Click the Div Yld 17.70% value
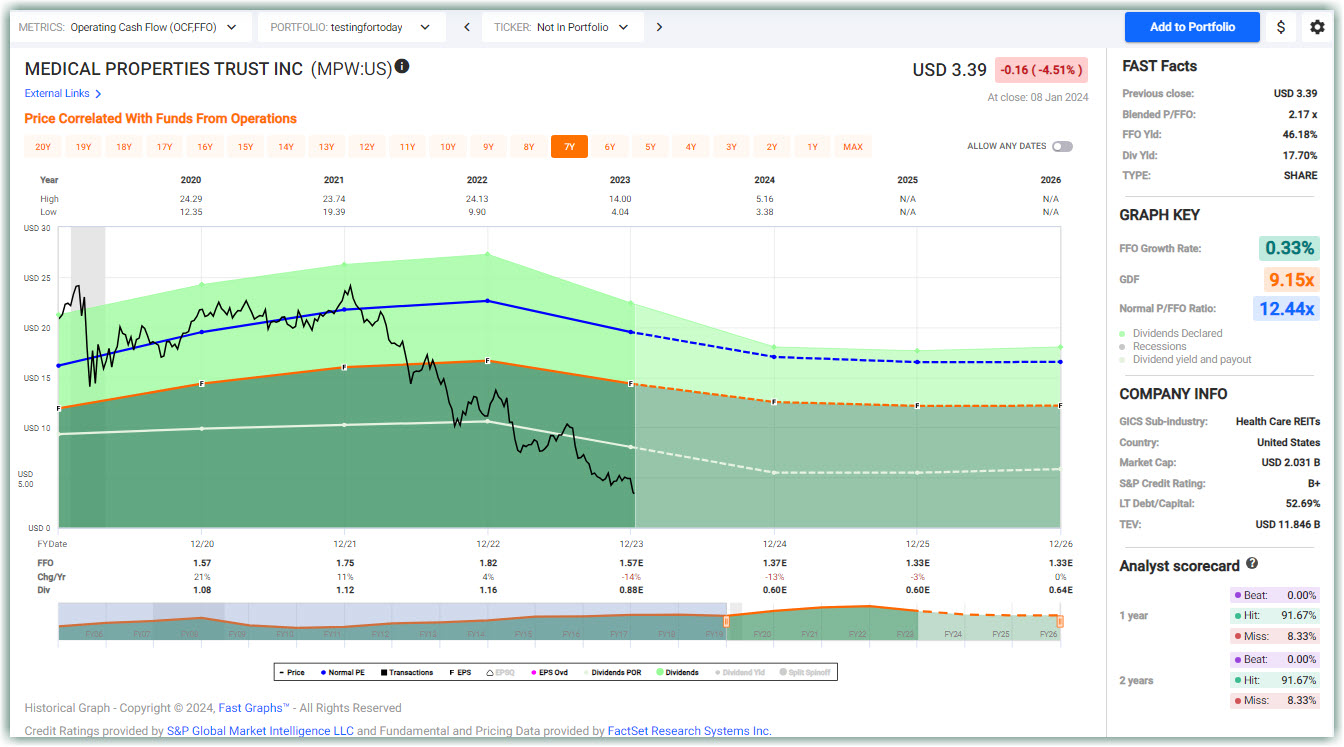The image size is (1344, 747). [x=1301, y=155]
